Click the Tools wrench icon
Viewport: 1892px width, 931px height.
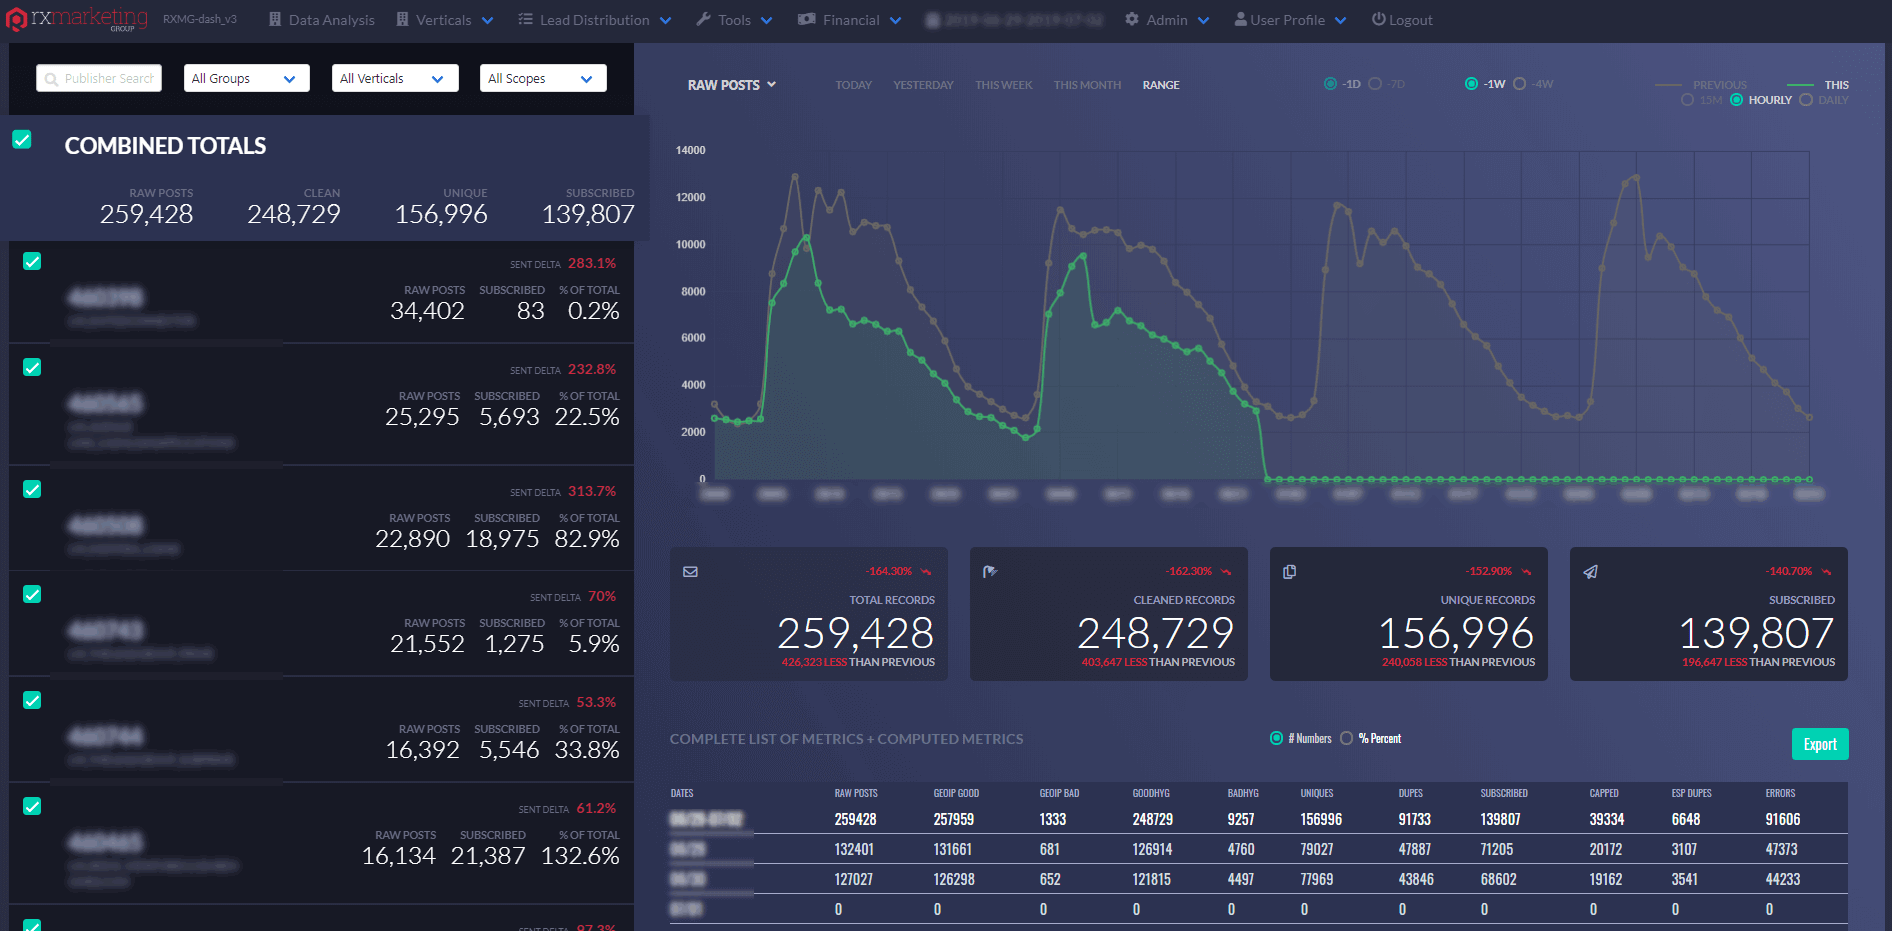pyautogui.click(x=703, y=20)
